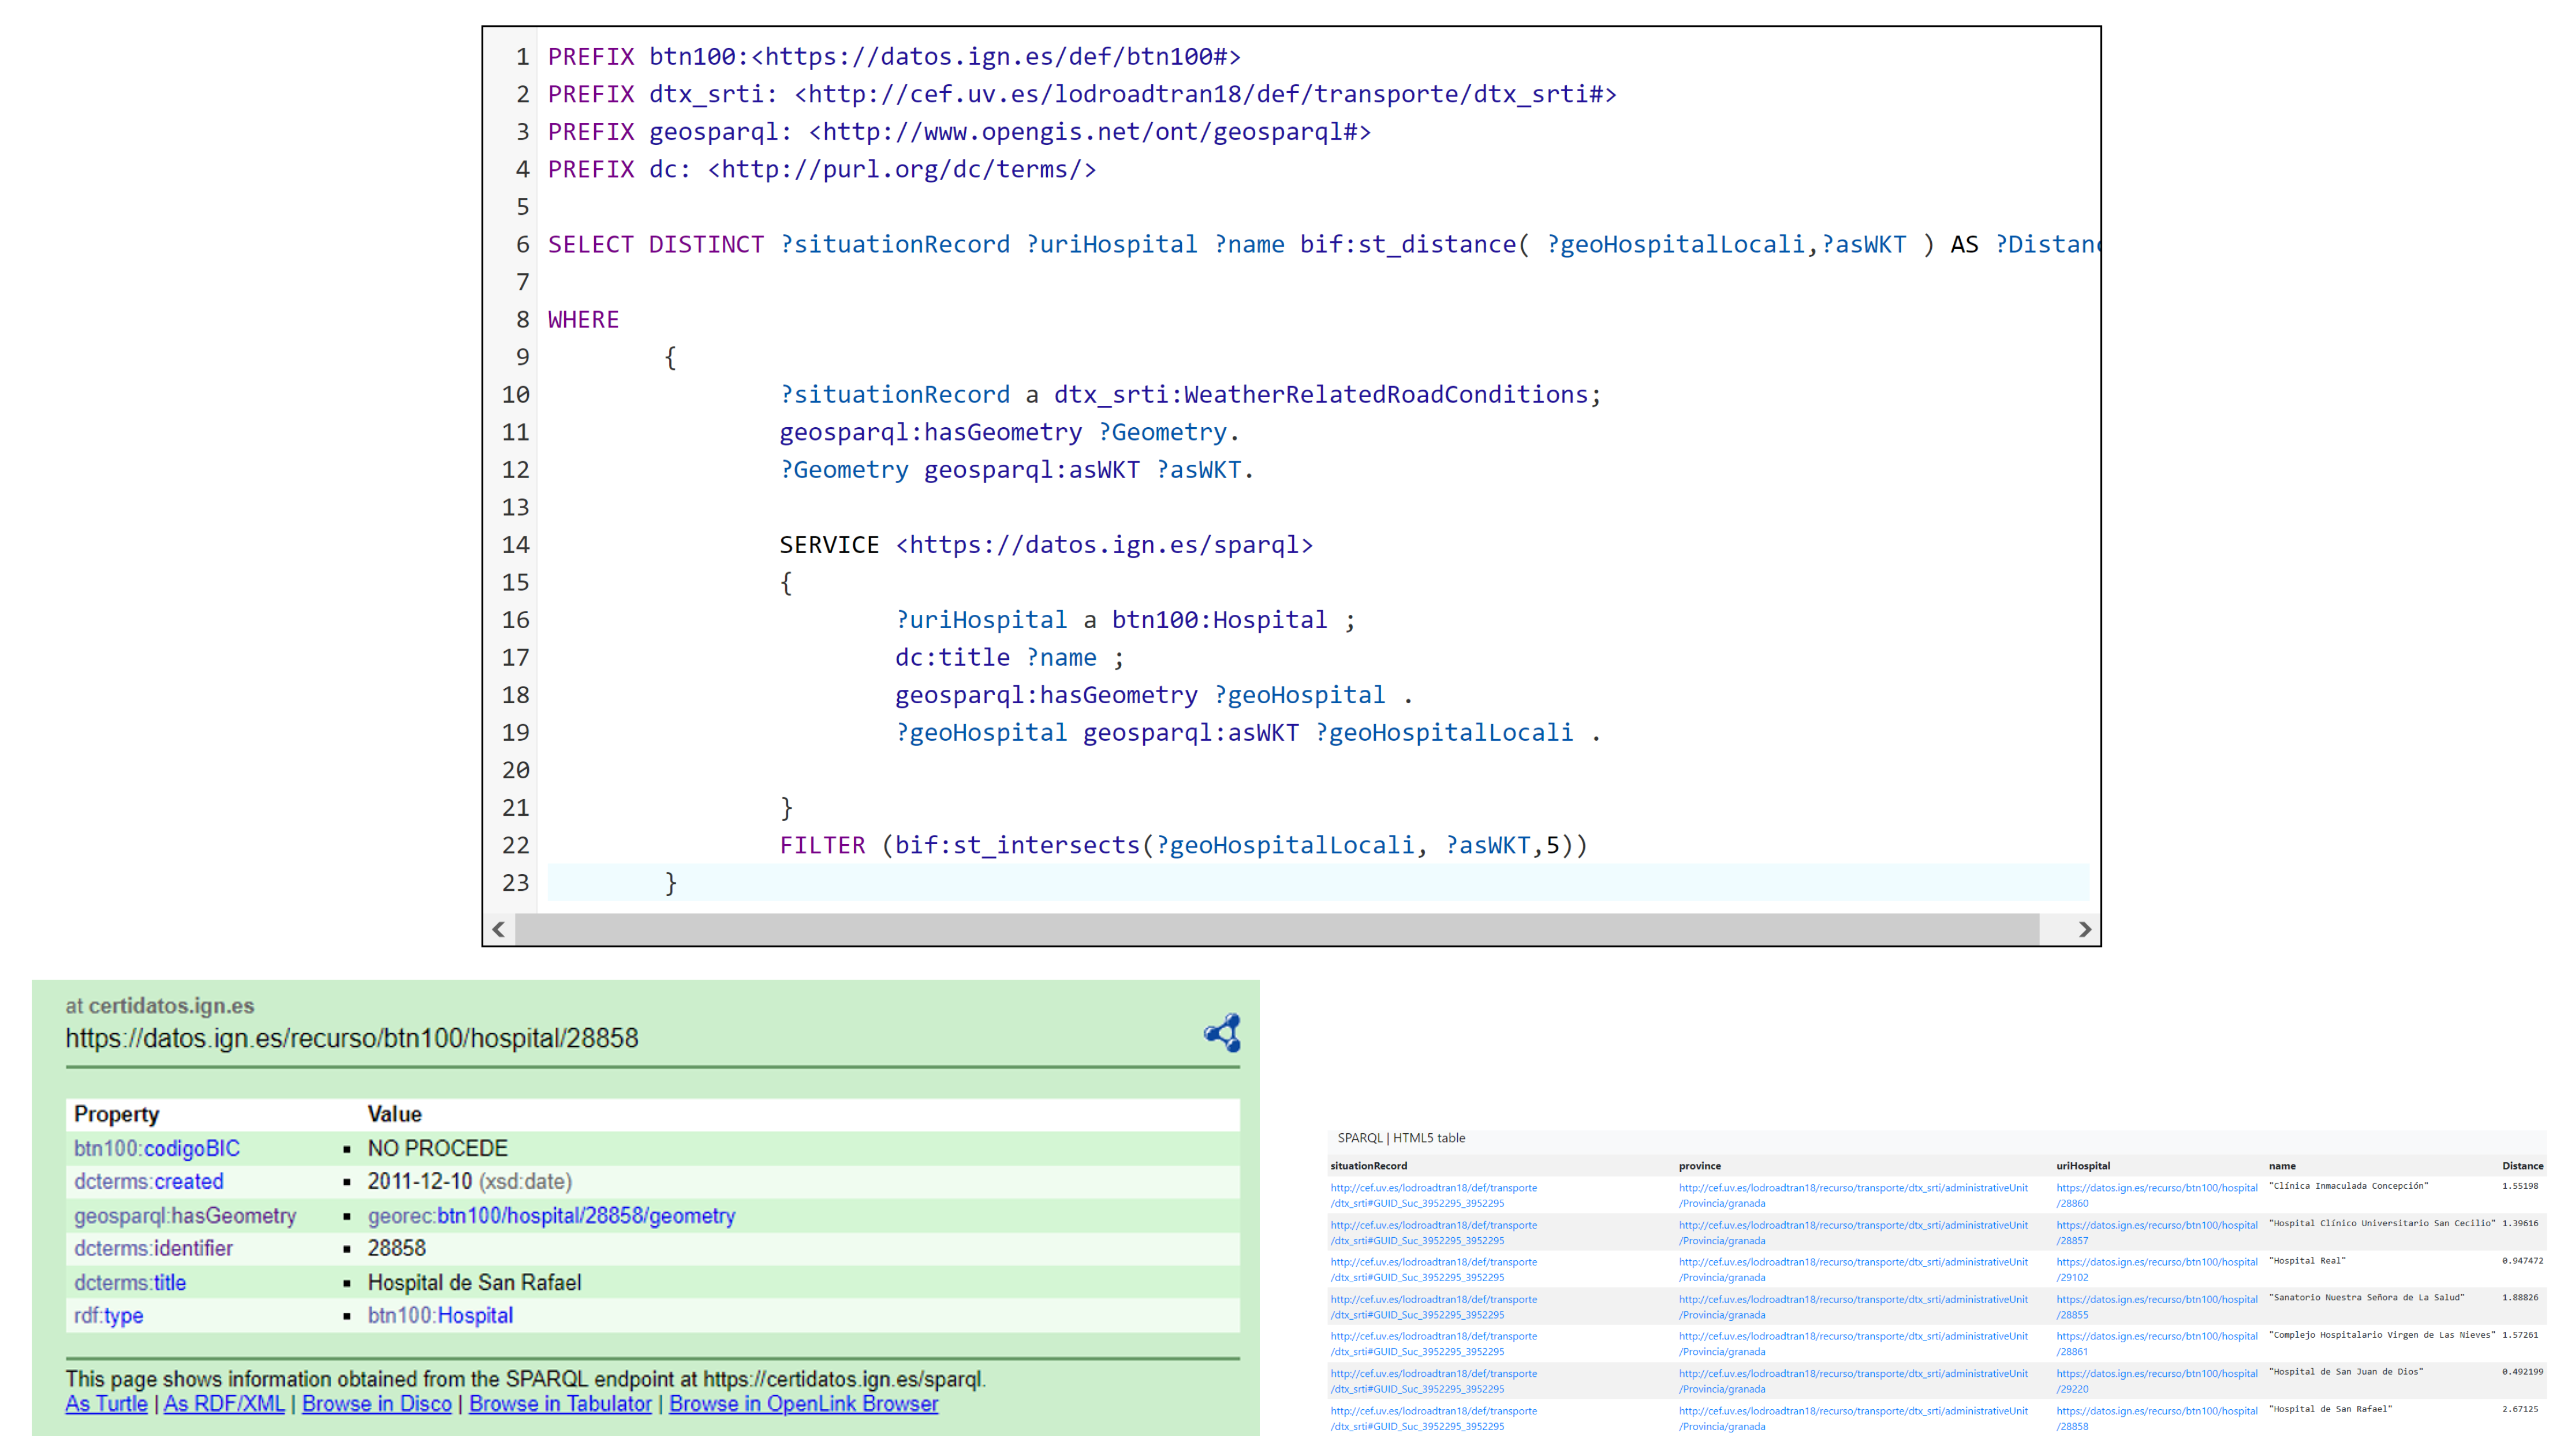Screen dimensions: 2575x1456
Task: Click the left scroll arrow of query editor
Action: point(498,929)
